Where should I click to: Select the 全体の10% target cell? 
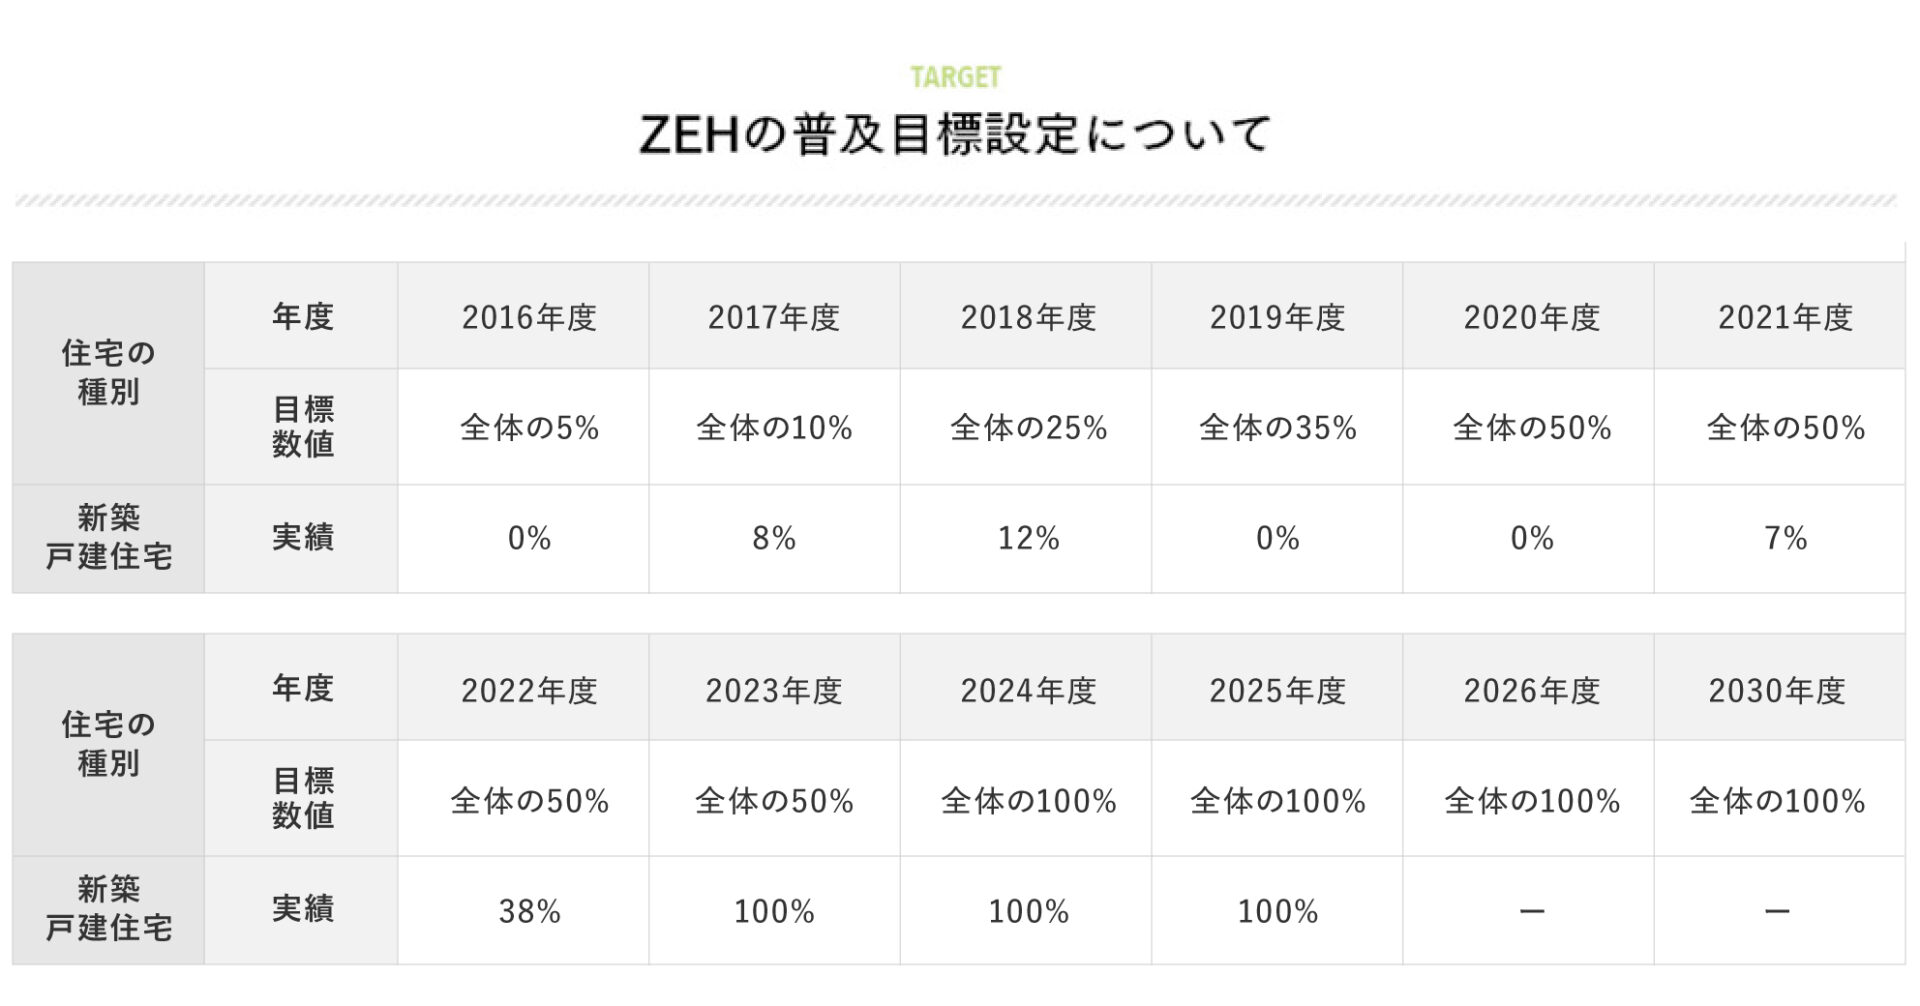pyautogui.click(x=774, y=428)
